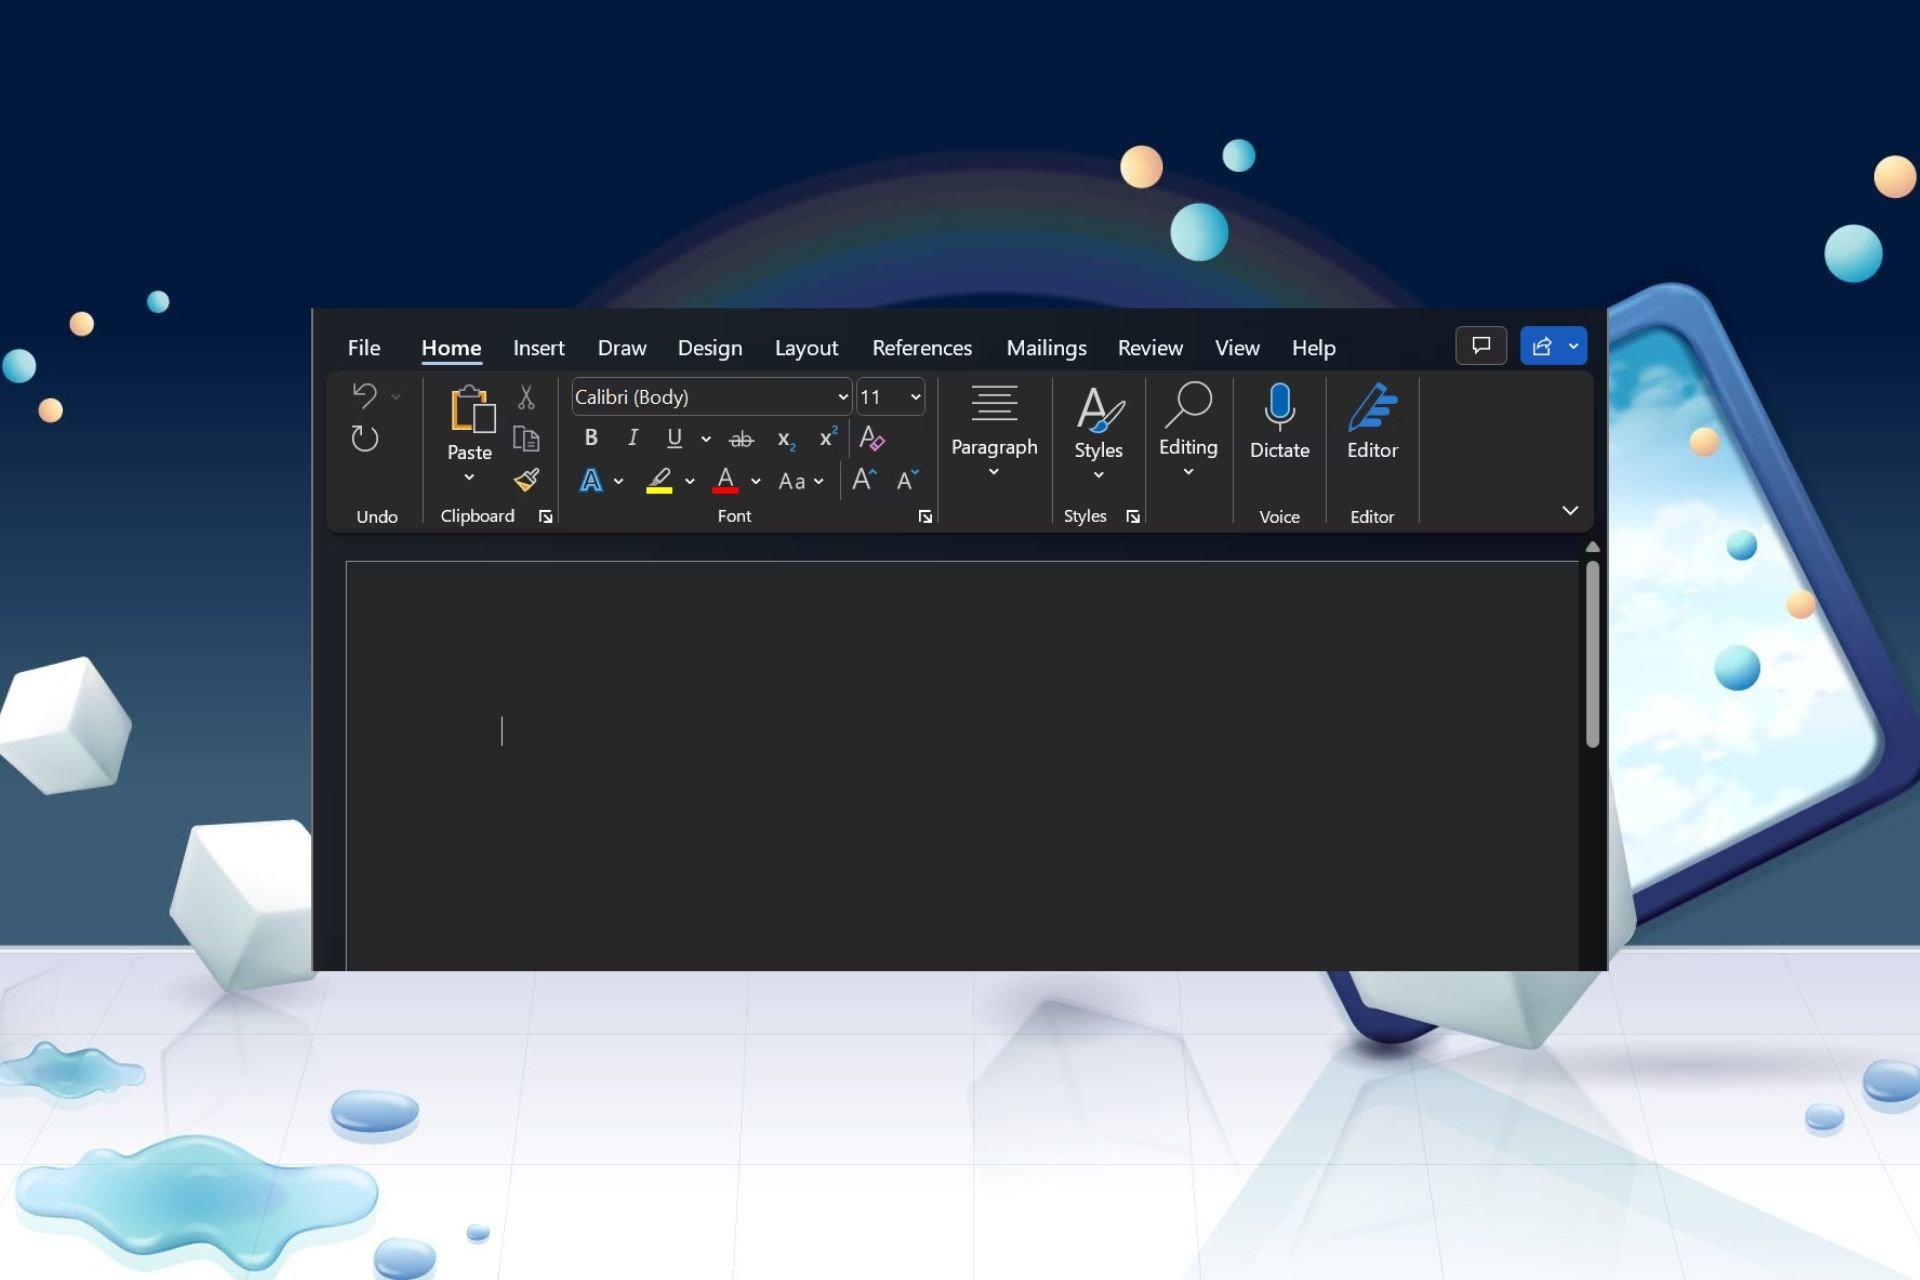The image size is (1920, 1280).
Task: Click the Undo arrow icon
Action: [x=365, y=396]
